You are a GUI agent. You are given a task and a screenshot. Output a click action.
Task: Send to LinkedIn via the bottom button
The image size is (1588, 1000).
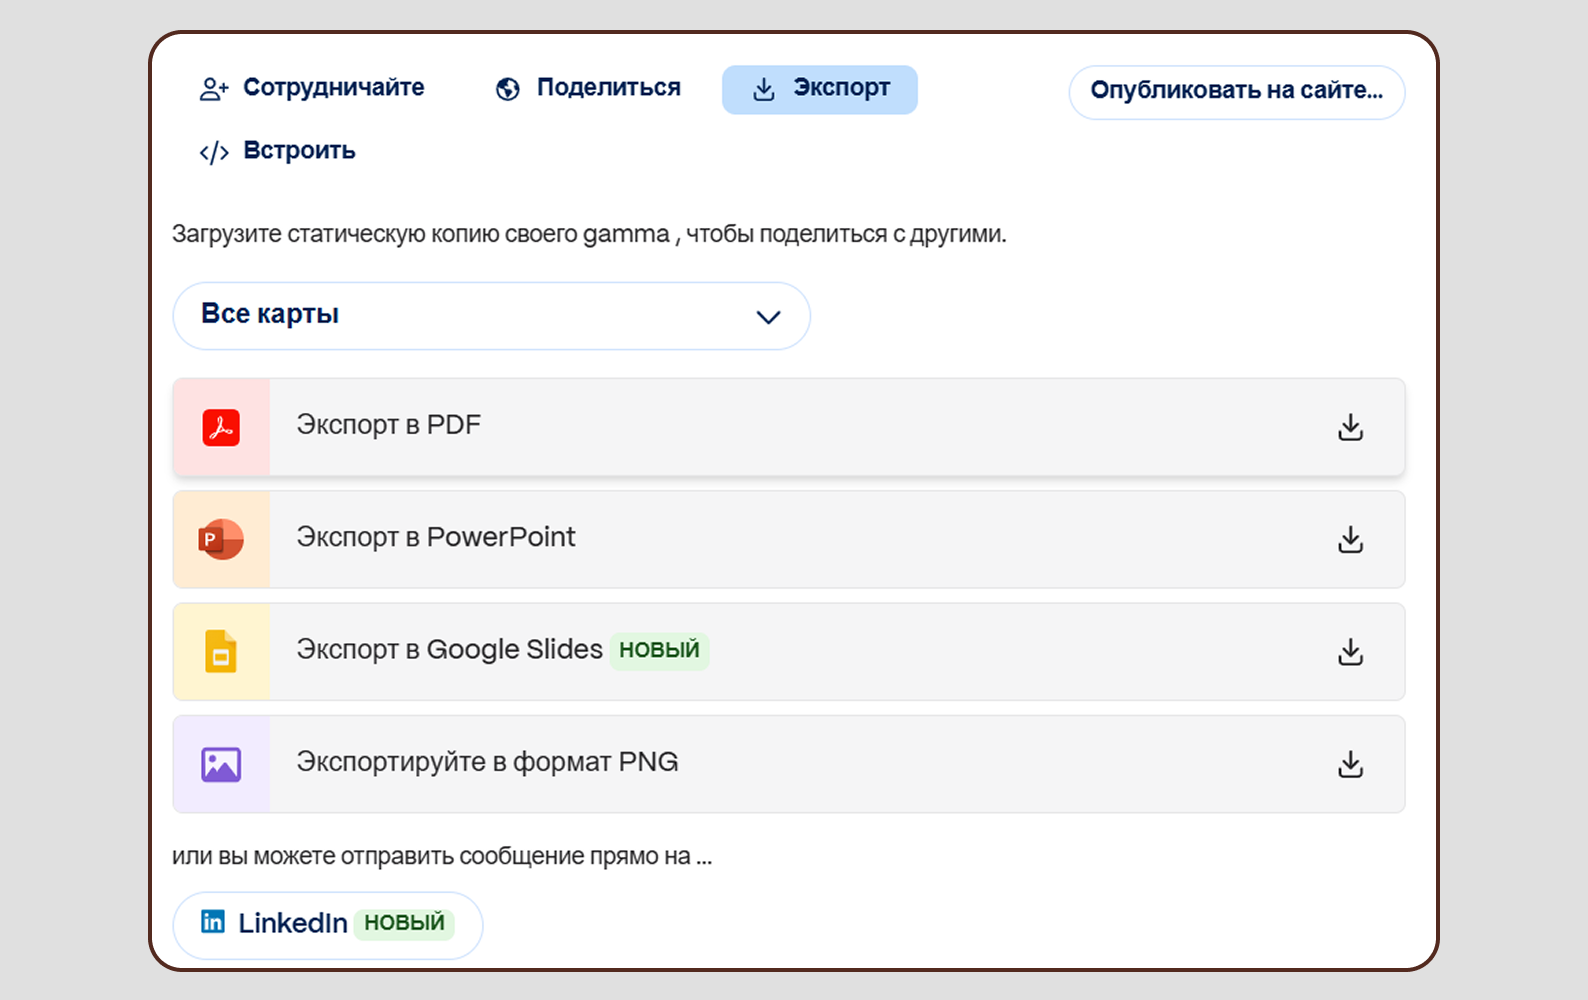click(327, 924)
